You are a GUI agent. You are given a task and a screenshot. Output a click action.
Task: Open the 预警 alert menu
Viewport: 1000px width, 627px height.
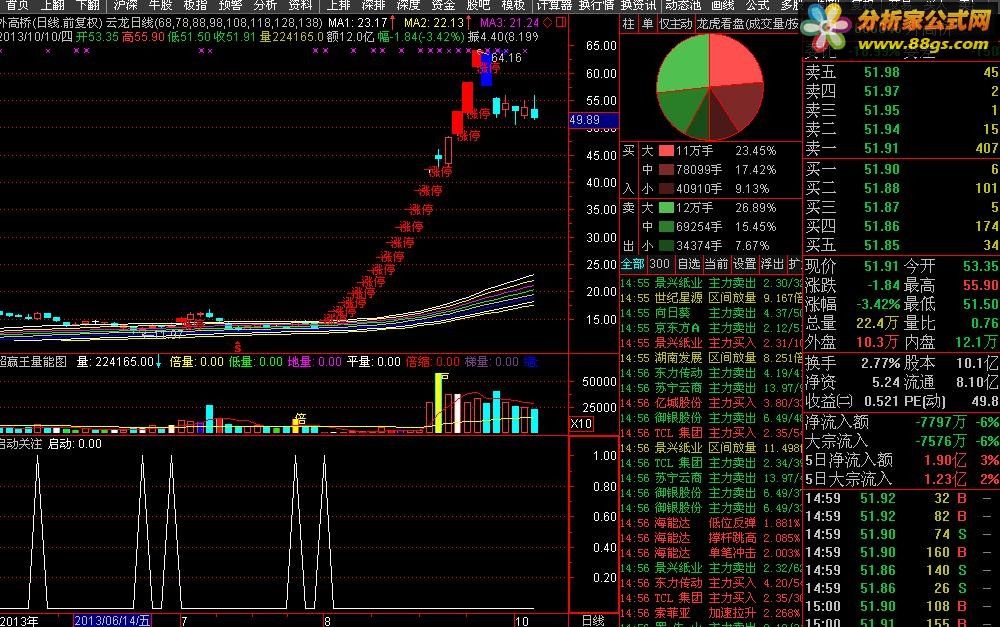tap(230, 5)
